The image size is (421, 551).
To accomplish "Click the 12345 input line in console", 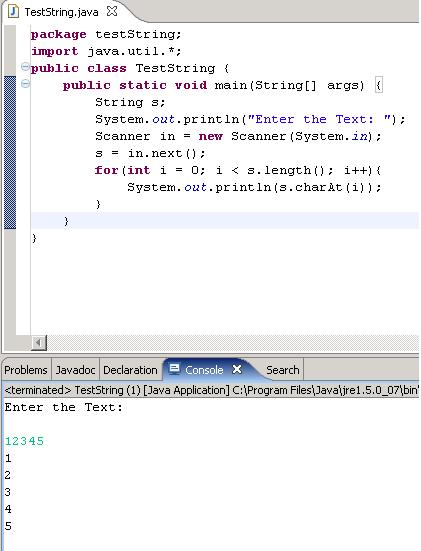I will [24, 441].
